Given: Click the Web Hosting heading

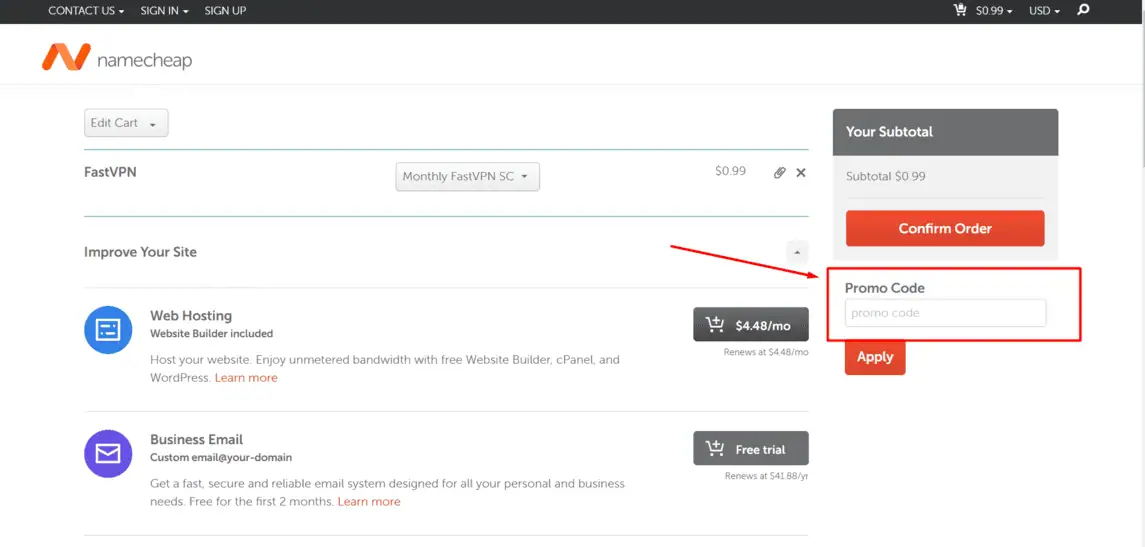Looking at the screenshot, I should click(x=191, y=315).
